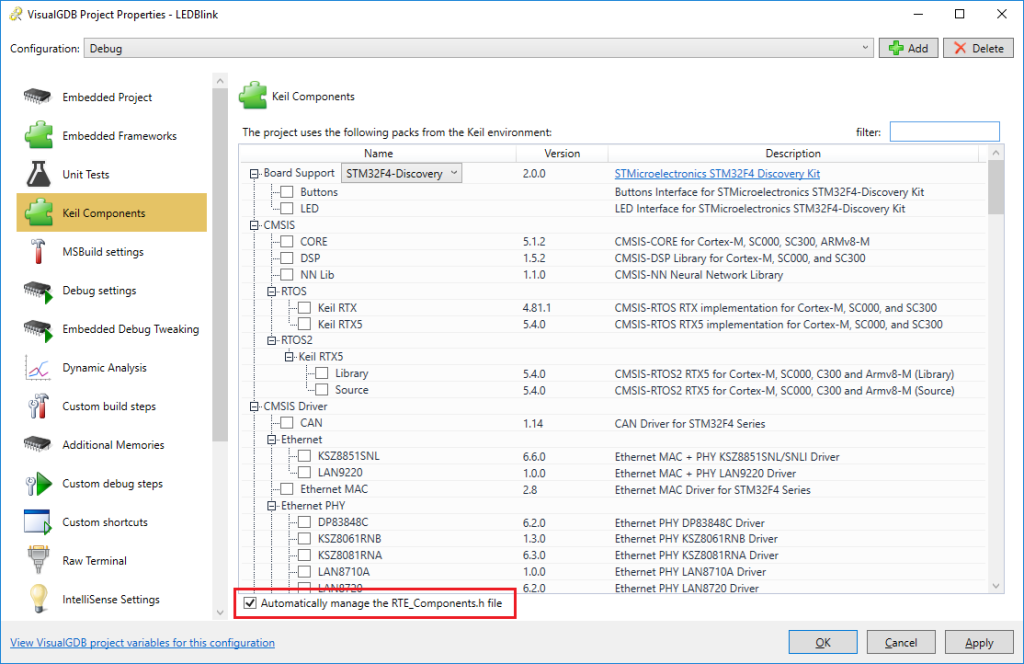The height and width of the screenshot is (664, 1024).
Task: Click the filter text field
Action: coord(944,132)
